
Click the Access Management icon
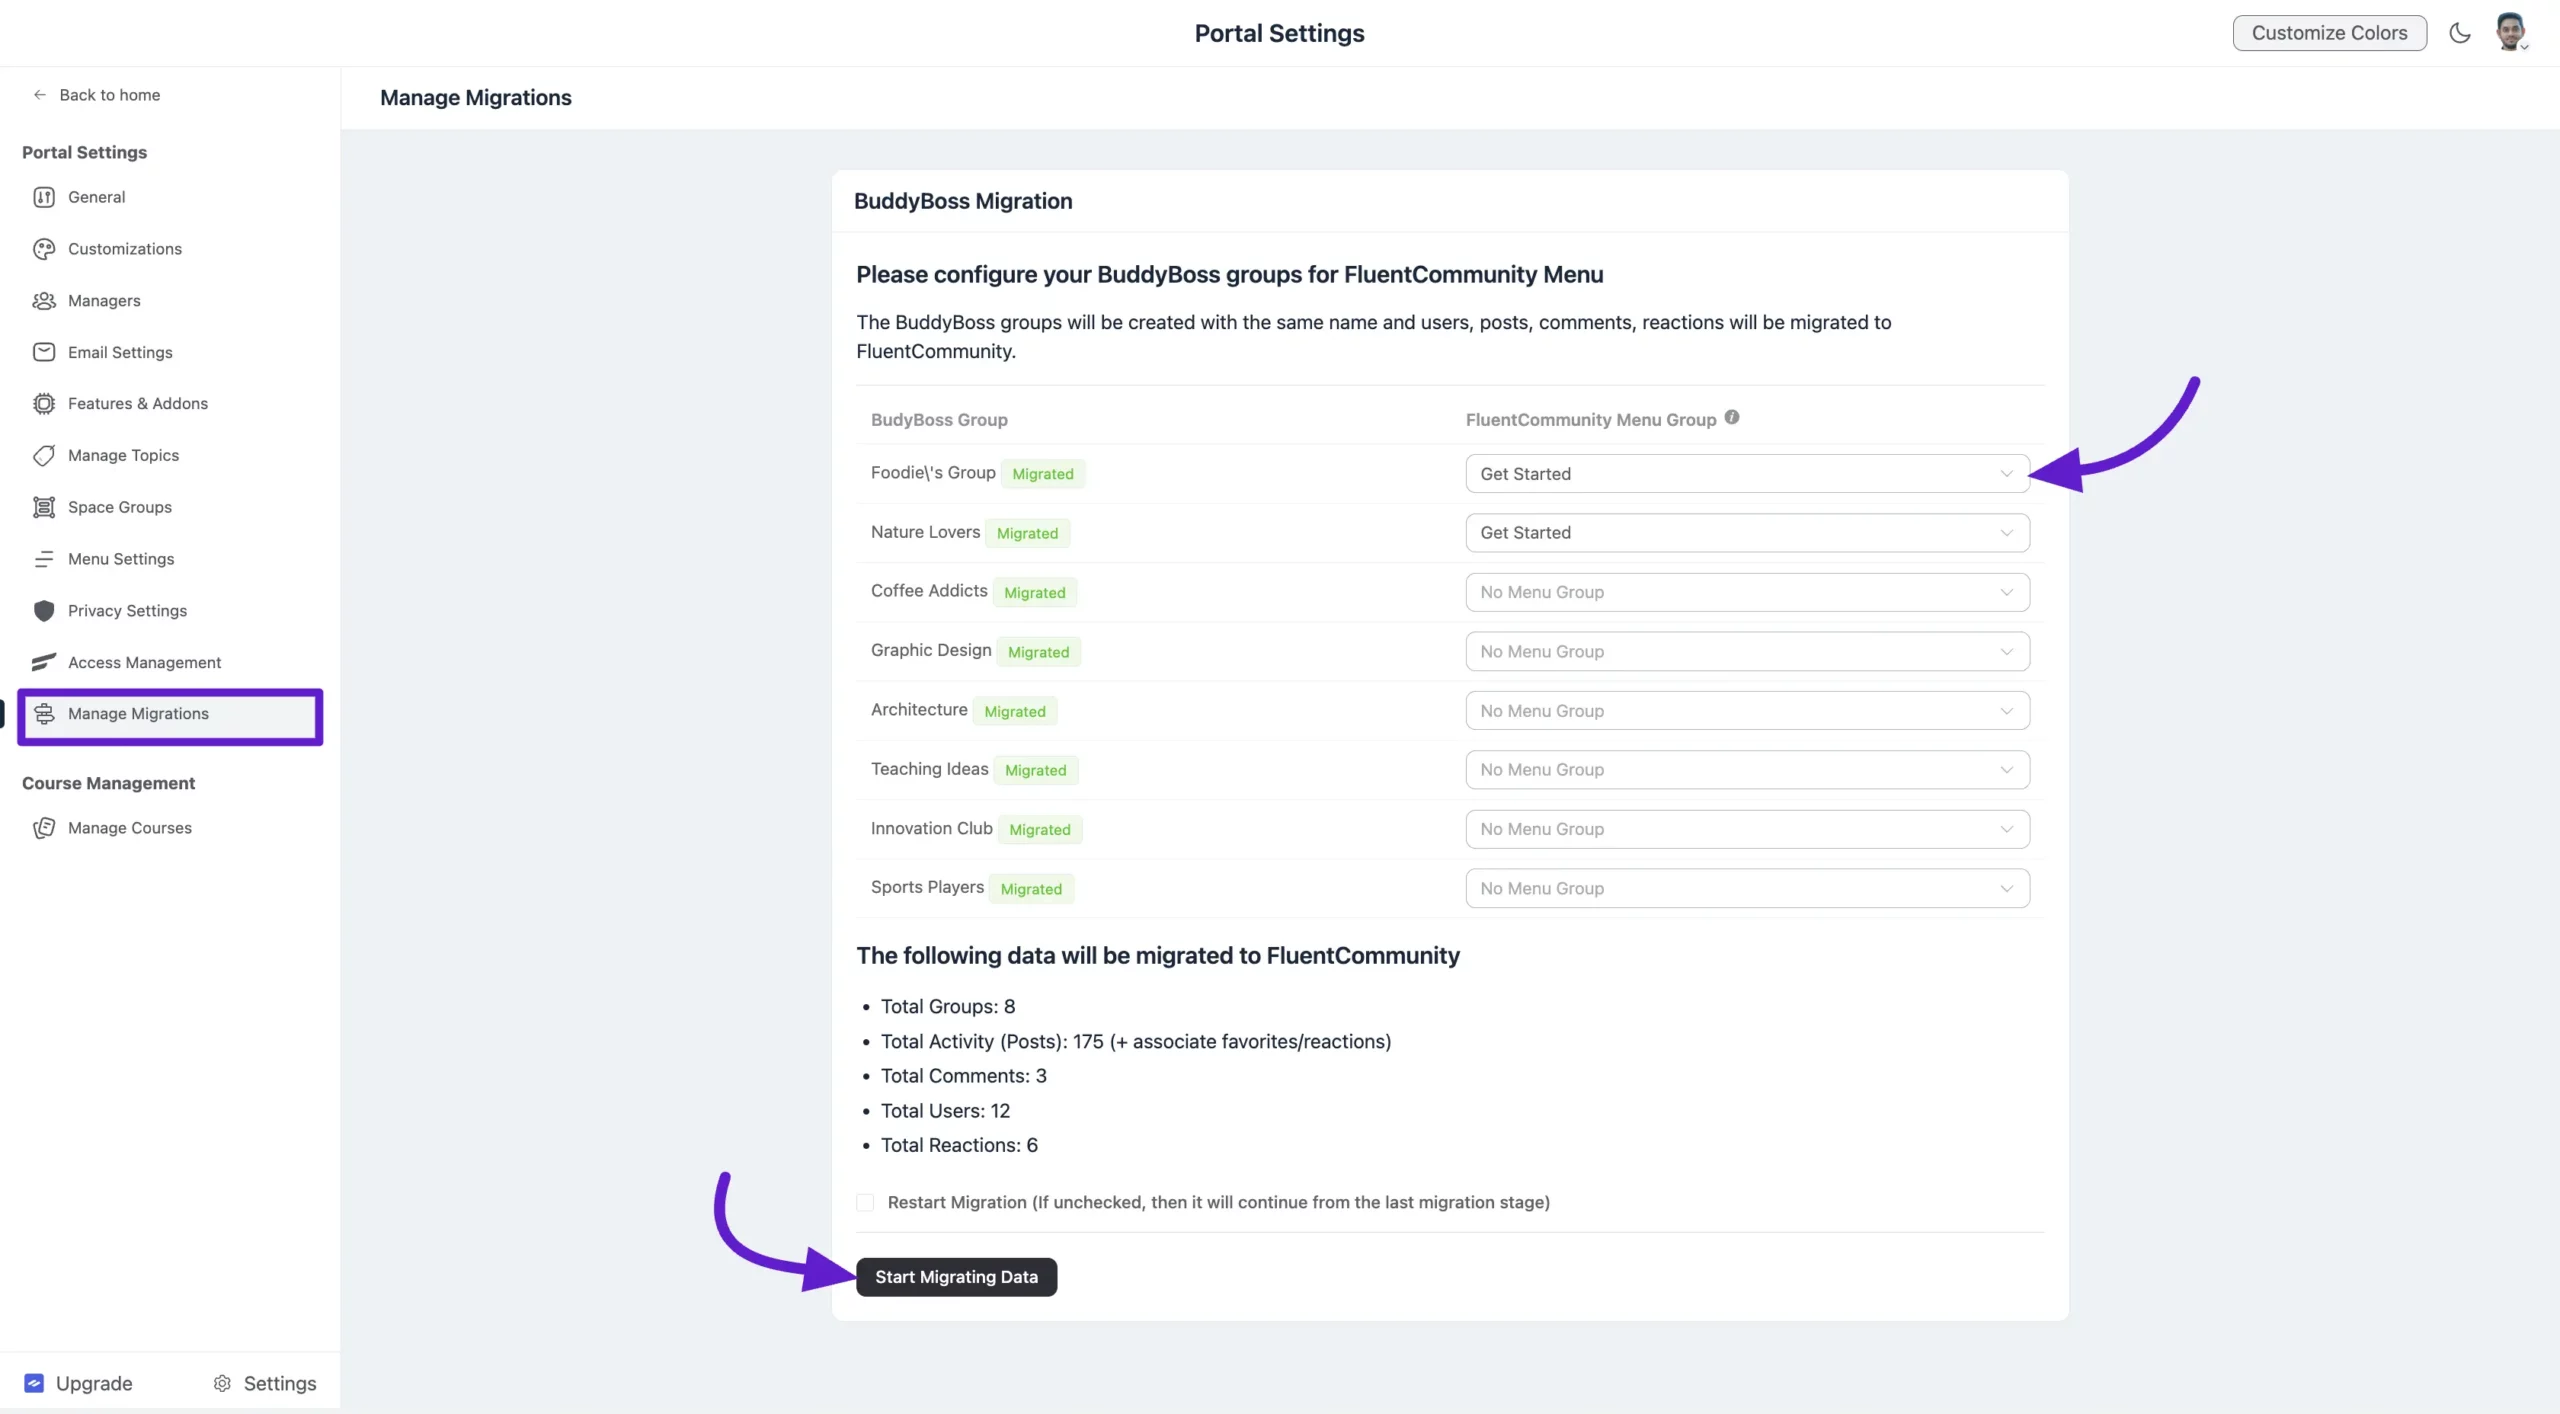click(x=44, y=662)
